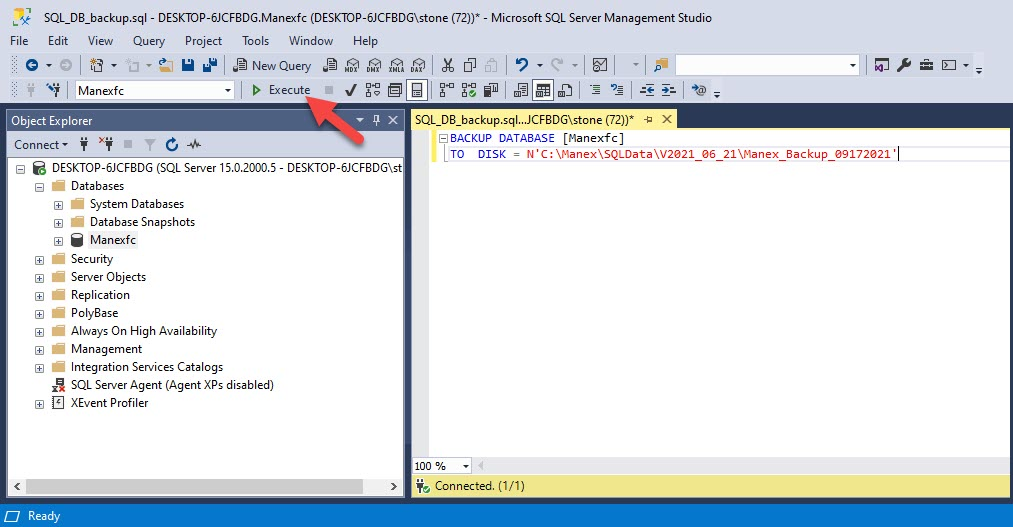The width and height of the screenshot is (1013, 527).
Task: Click the Disconnect plug icon in Object Explorer
Action: click(106, 144)
